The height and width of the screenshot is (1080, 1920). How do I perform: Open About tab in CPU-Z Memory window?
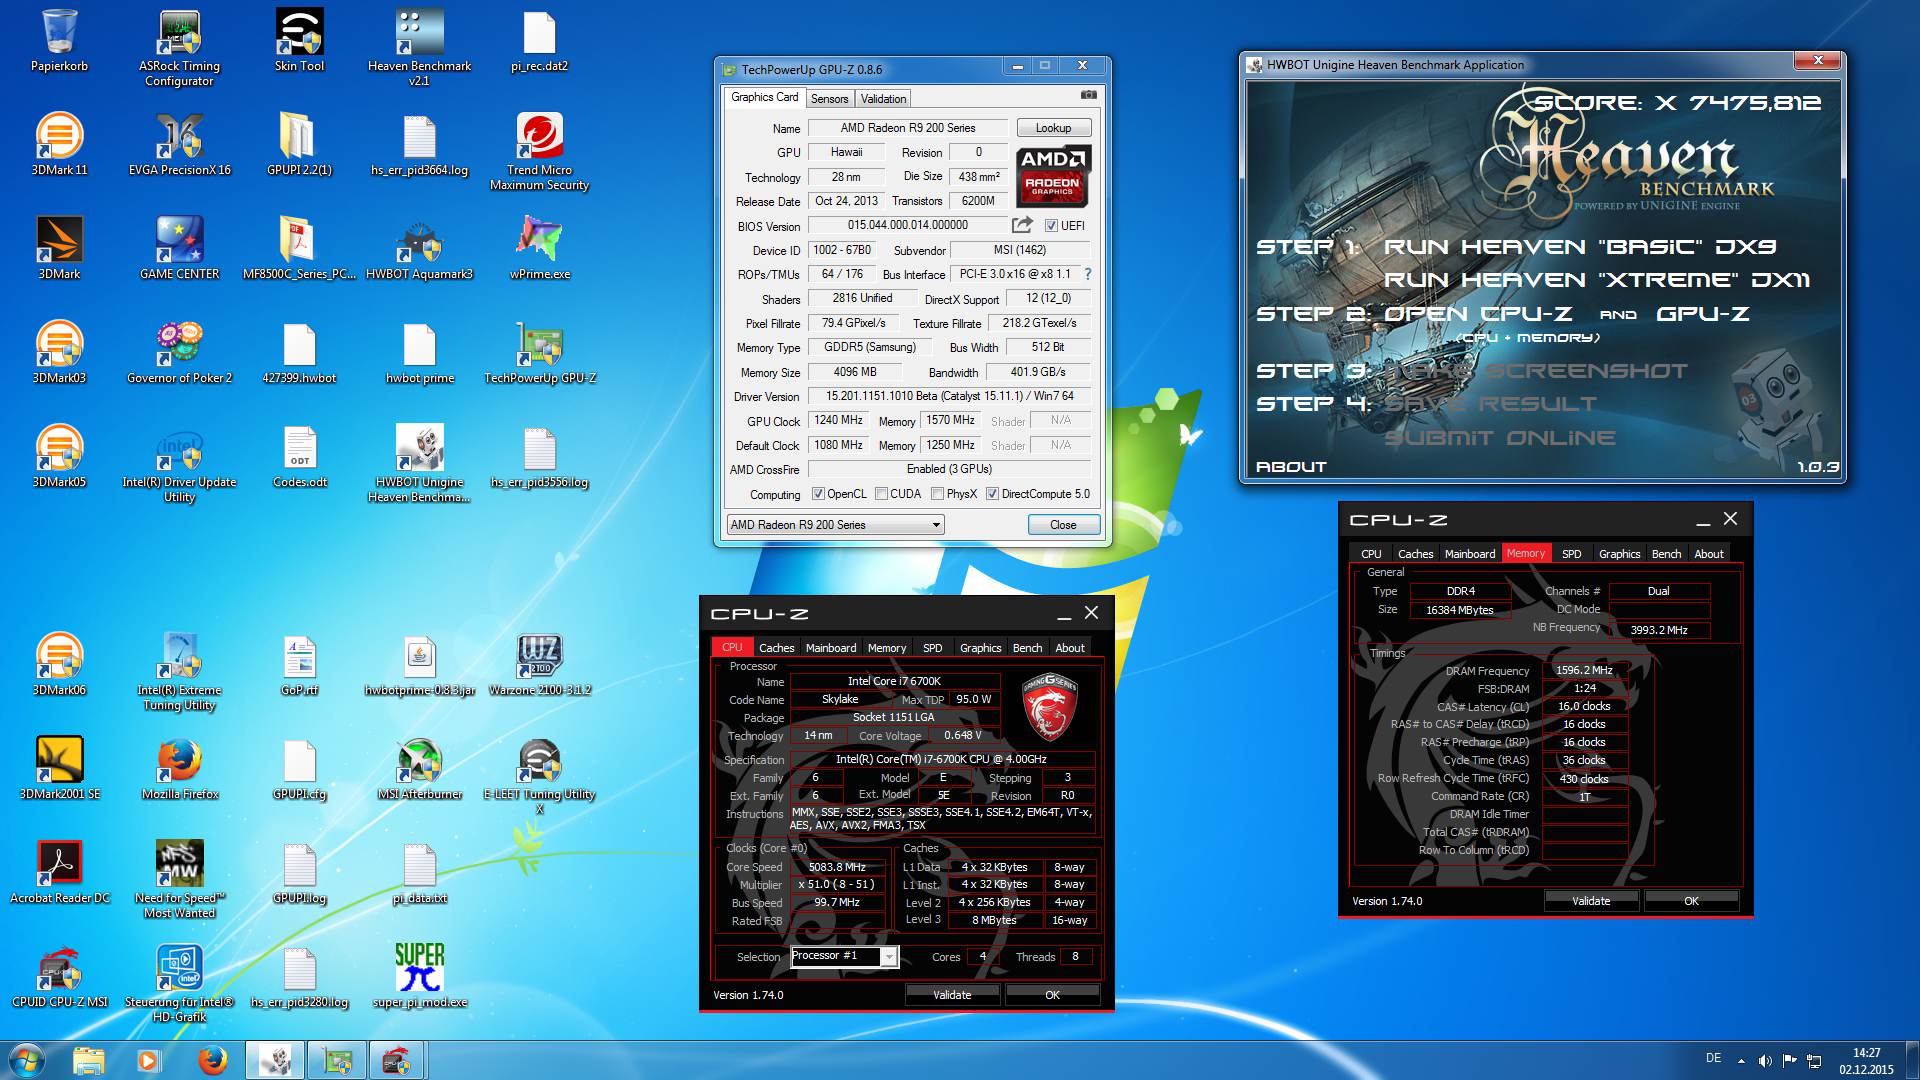1708,554
